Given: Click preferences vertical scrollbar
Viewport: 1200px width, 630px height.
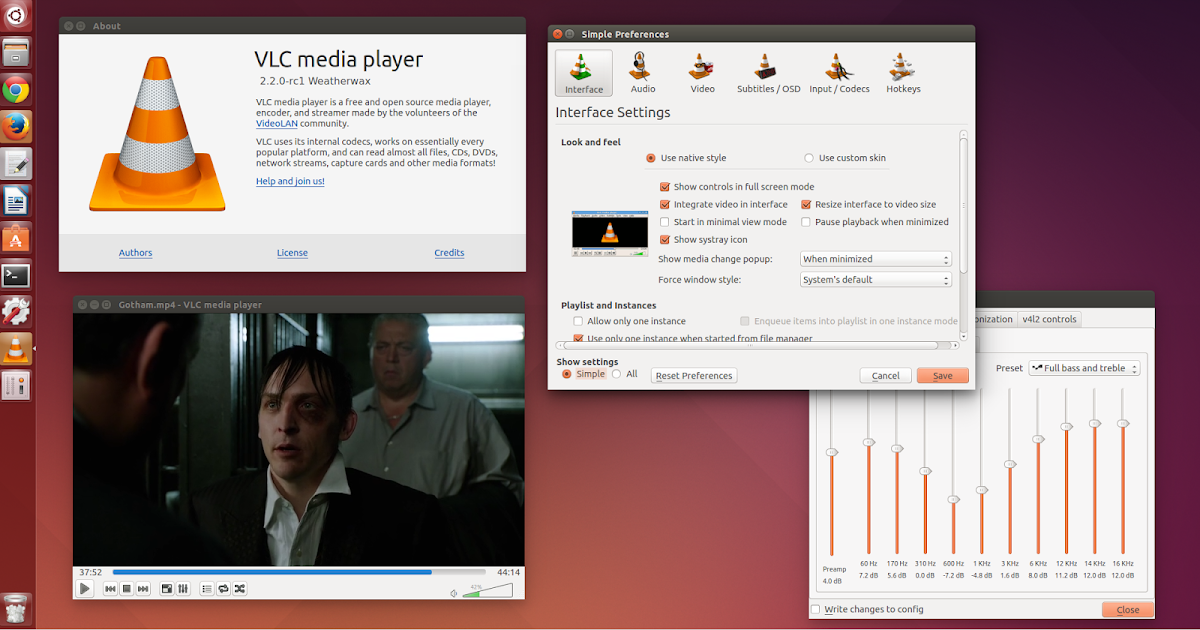Looking at the screenshot, I should tap(964, 206).
